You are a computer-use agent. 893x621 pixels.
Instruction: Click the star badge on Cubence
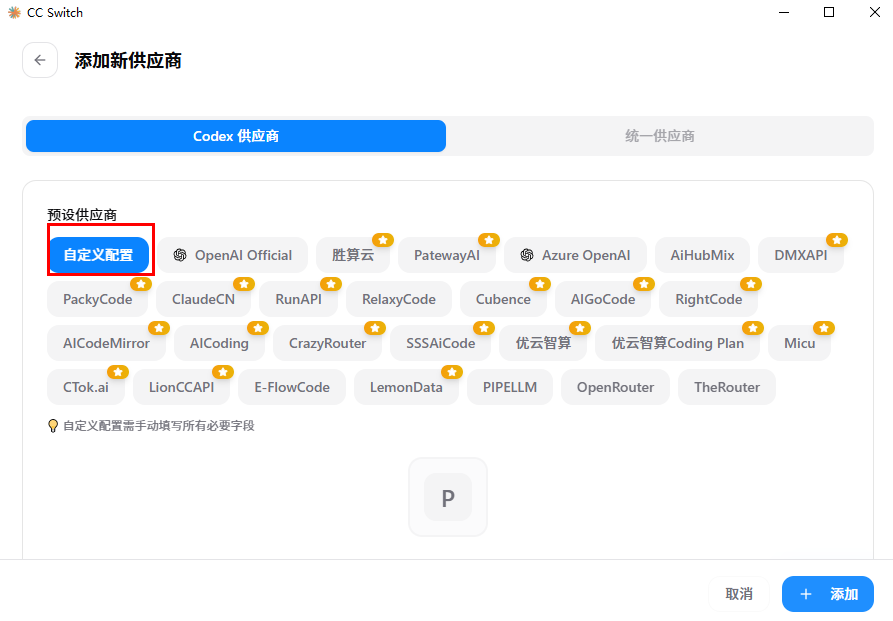pyautogui.click(x=540, y=284)
